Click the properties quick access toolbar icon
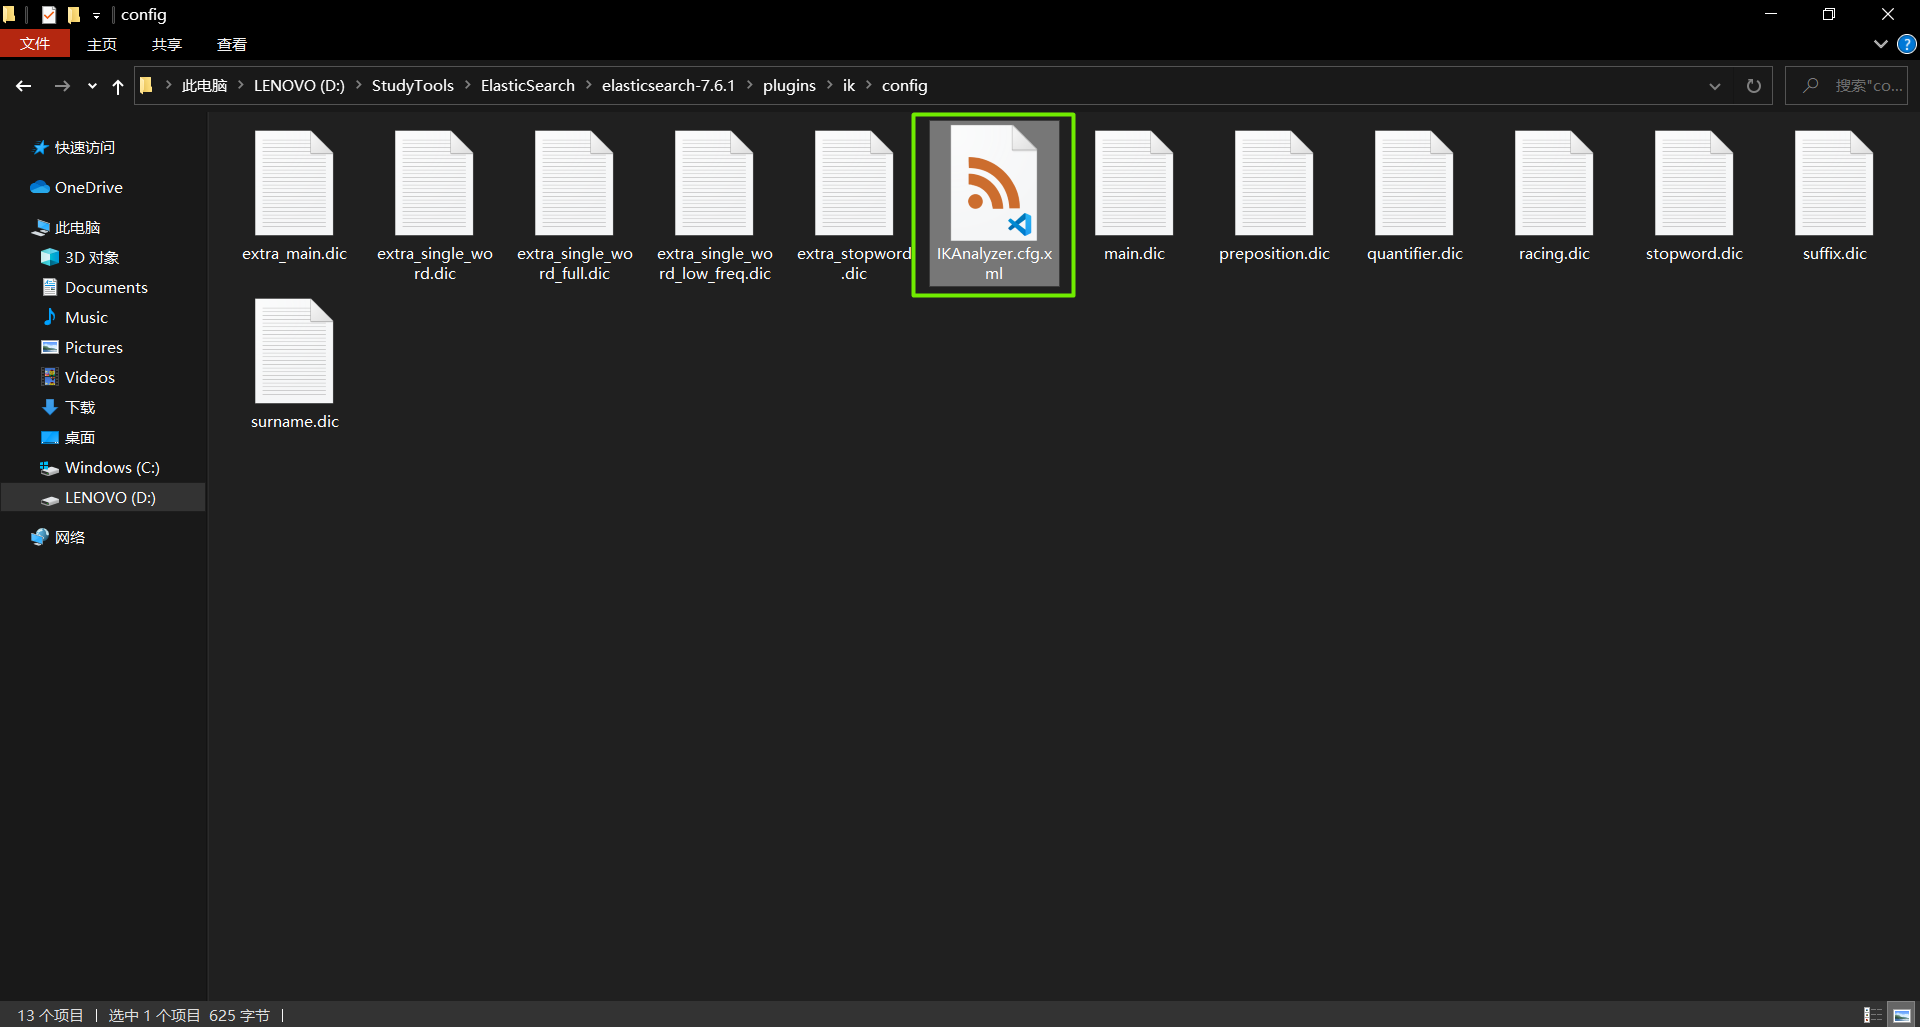Screen dimensions: 1921x1027 point(49,14)
